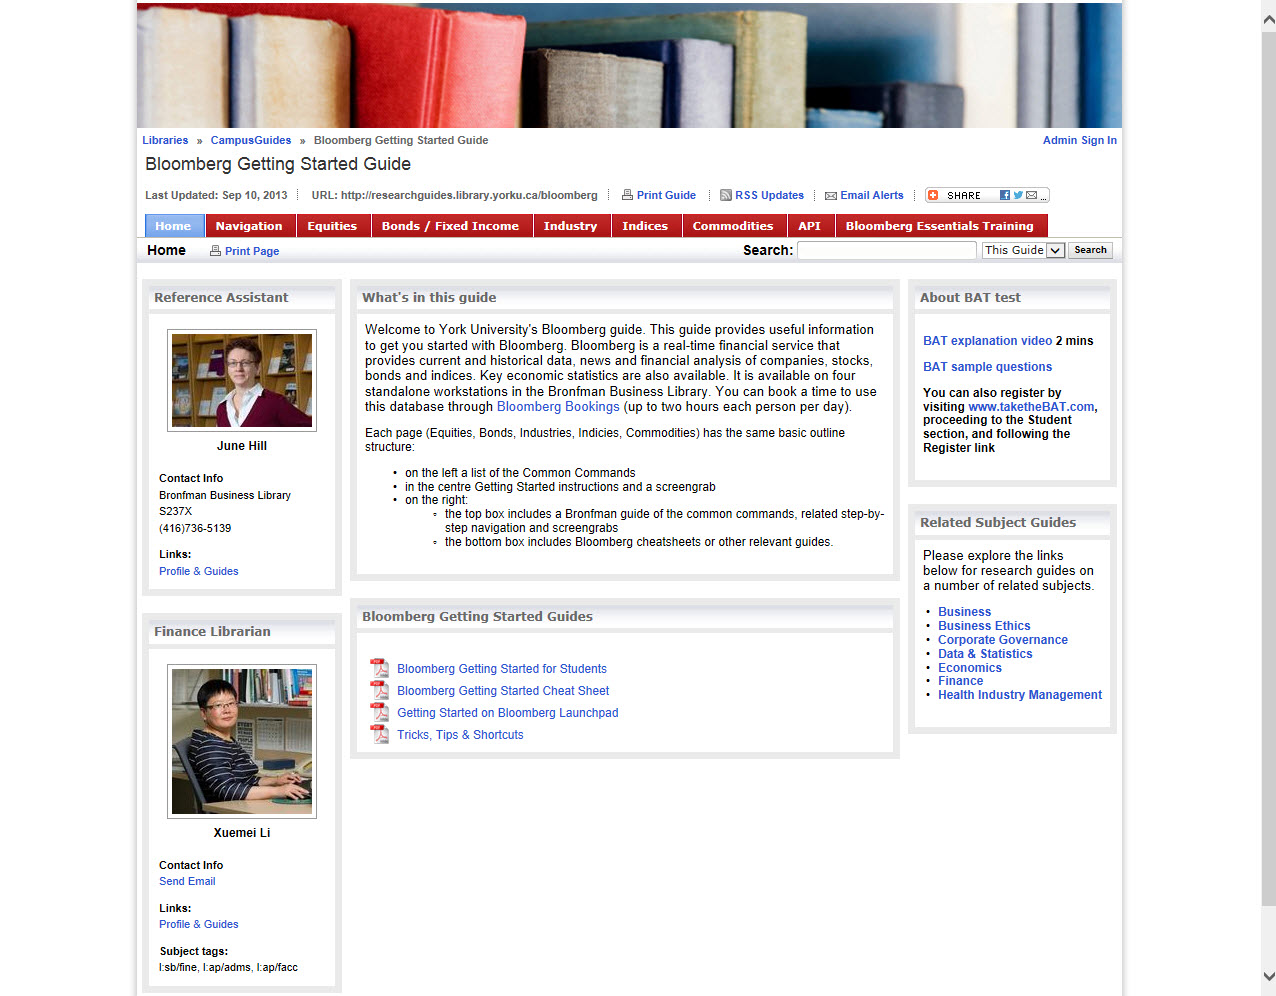
Task: Click PDF icon beside Tricks, Tips & Shortcuts
Action: click(x=379, y=734)
